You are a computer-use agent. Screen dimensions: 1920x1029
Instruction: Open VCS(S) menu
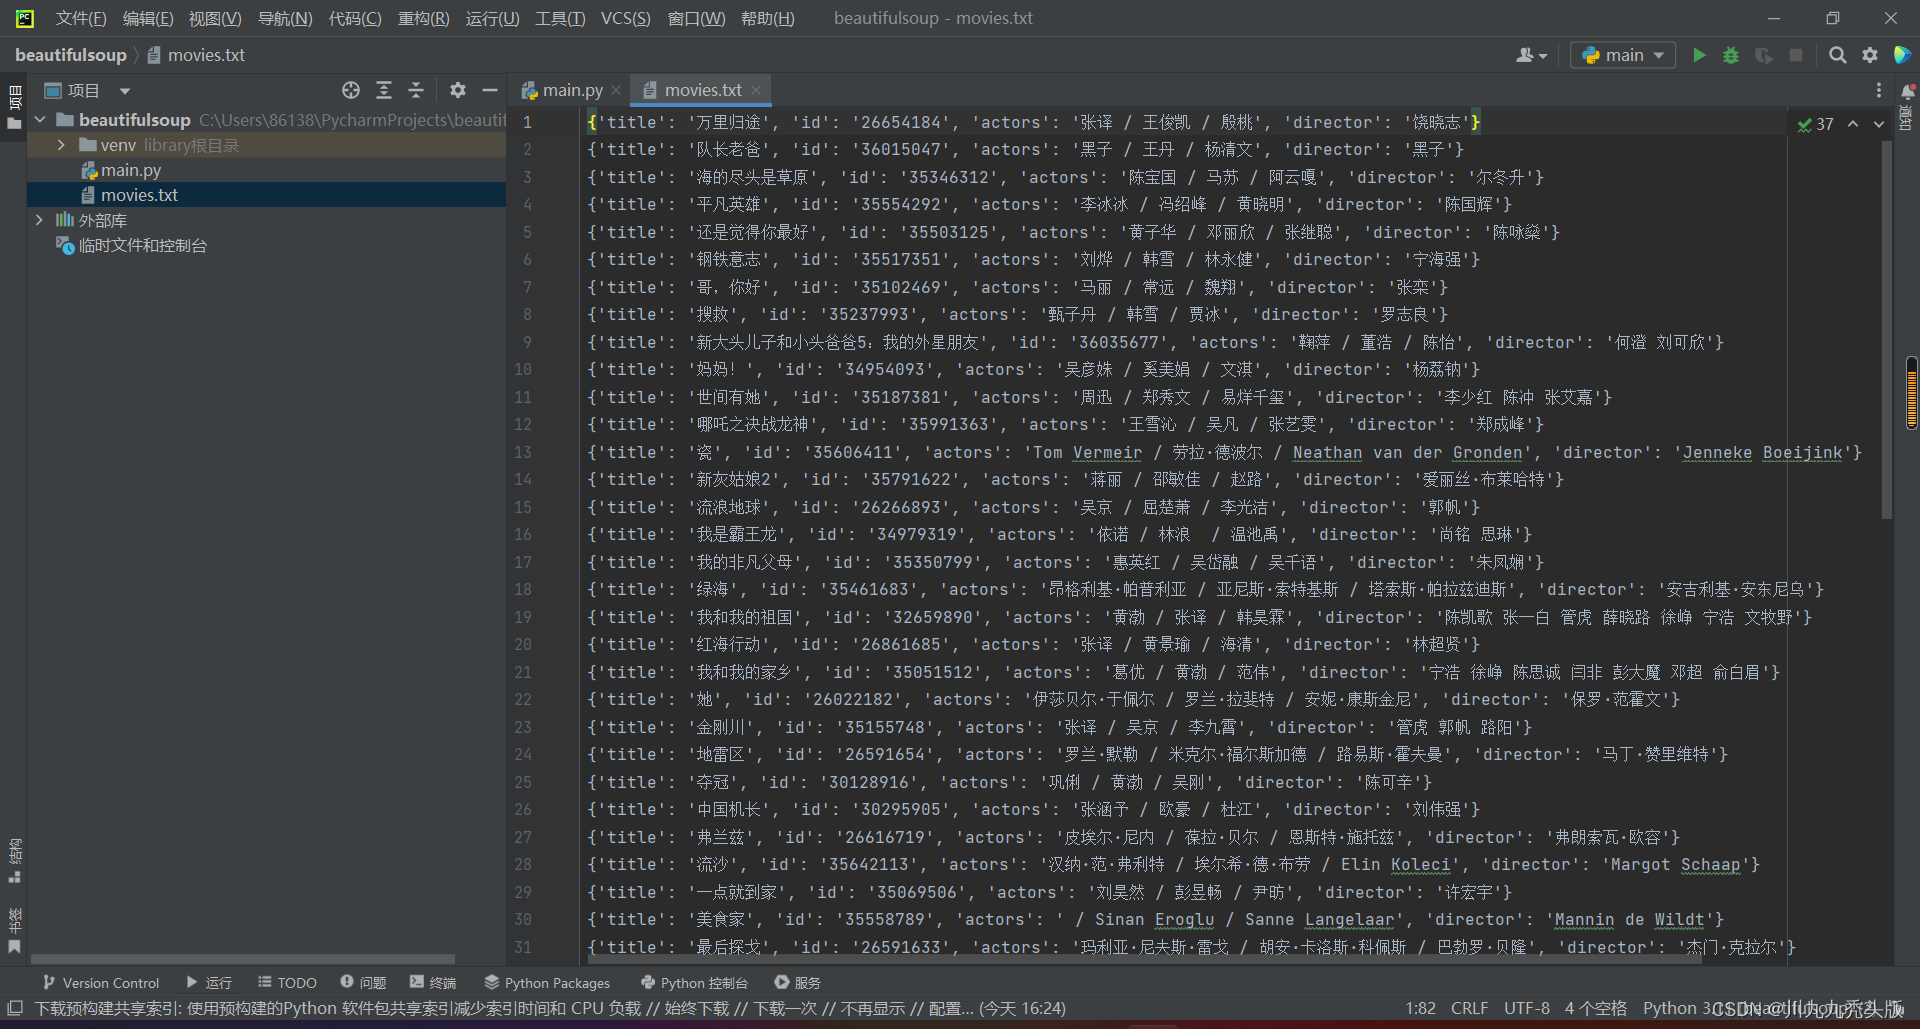[x=625, y=18]
